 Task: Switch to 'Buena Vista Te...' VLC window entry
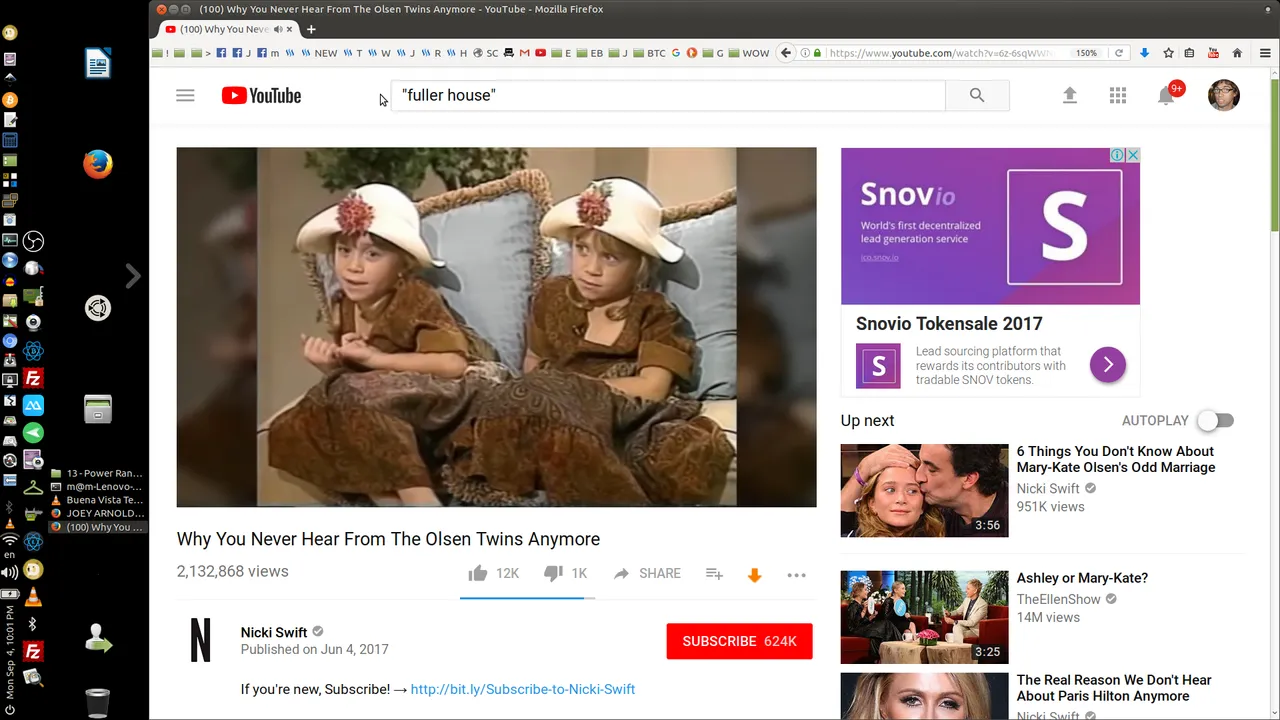coord(97,500)
